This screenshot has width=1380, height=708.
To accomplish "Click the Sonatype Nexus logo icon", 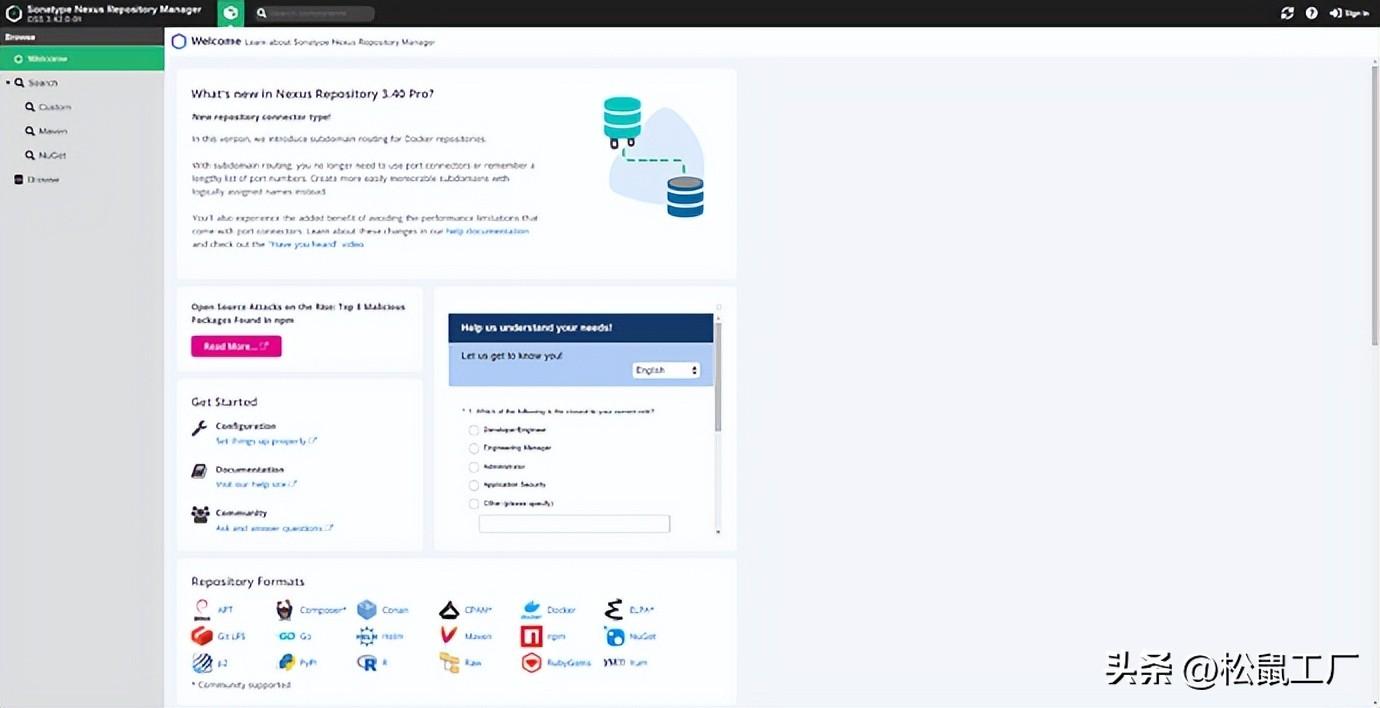I will 14,13.
